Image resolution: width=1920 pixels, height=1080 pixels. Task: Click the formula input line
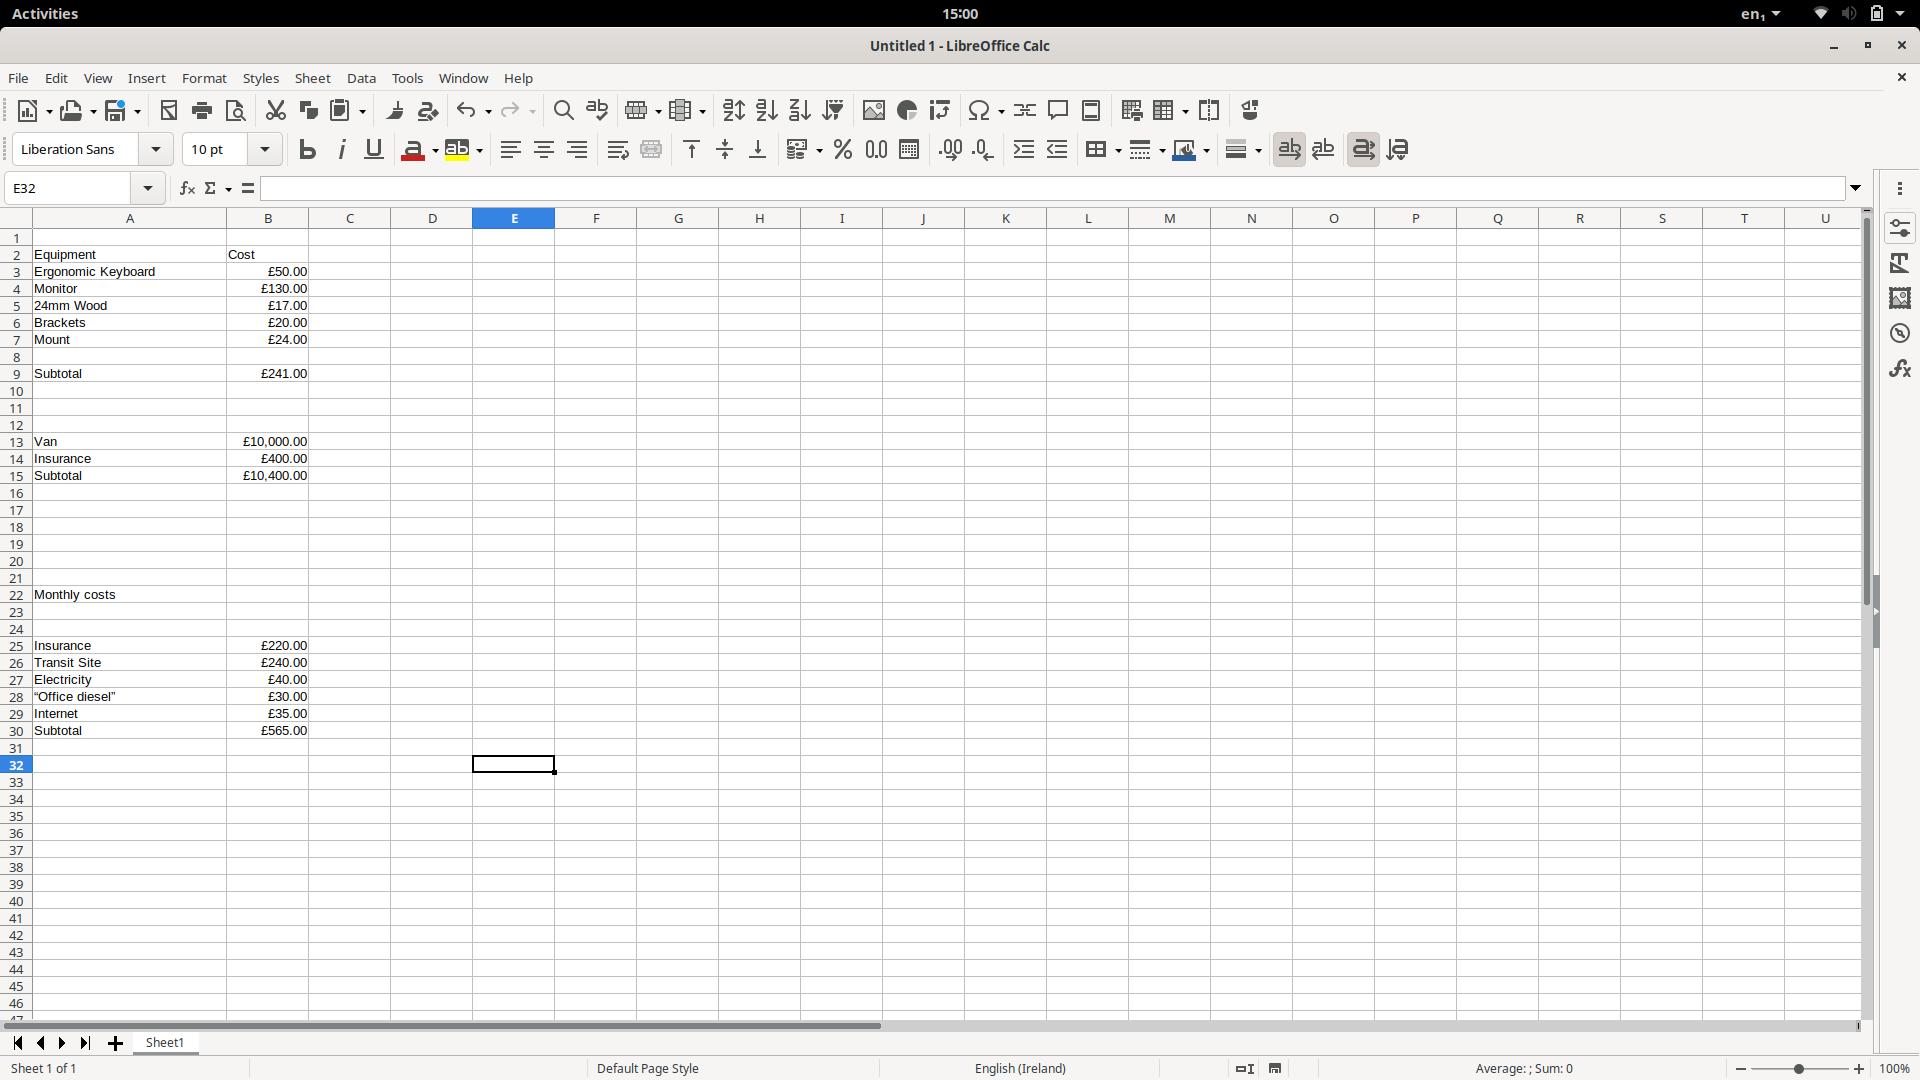click(x=1052, y=188)
